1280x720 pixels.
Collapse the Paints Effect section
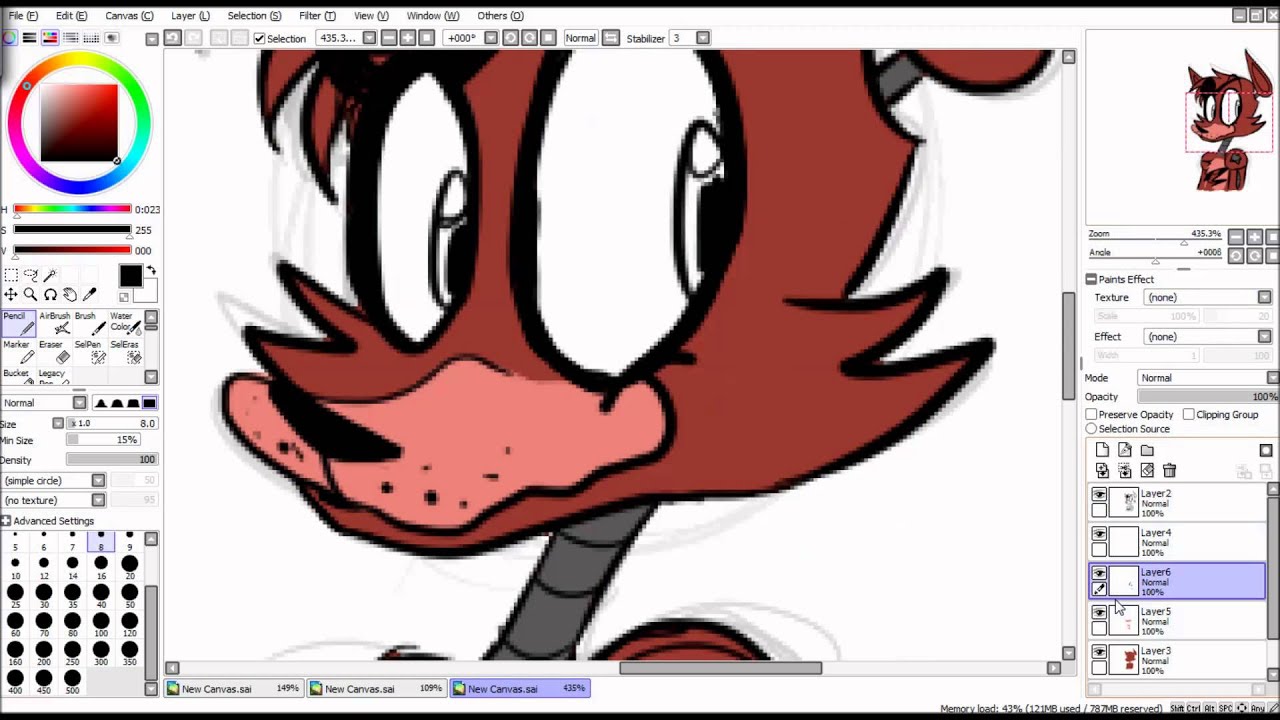pos(1091,279)
